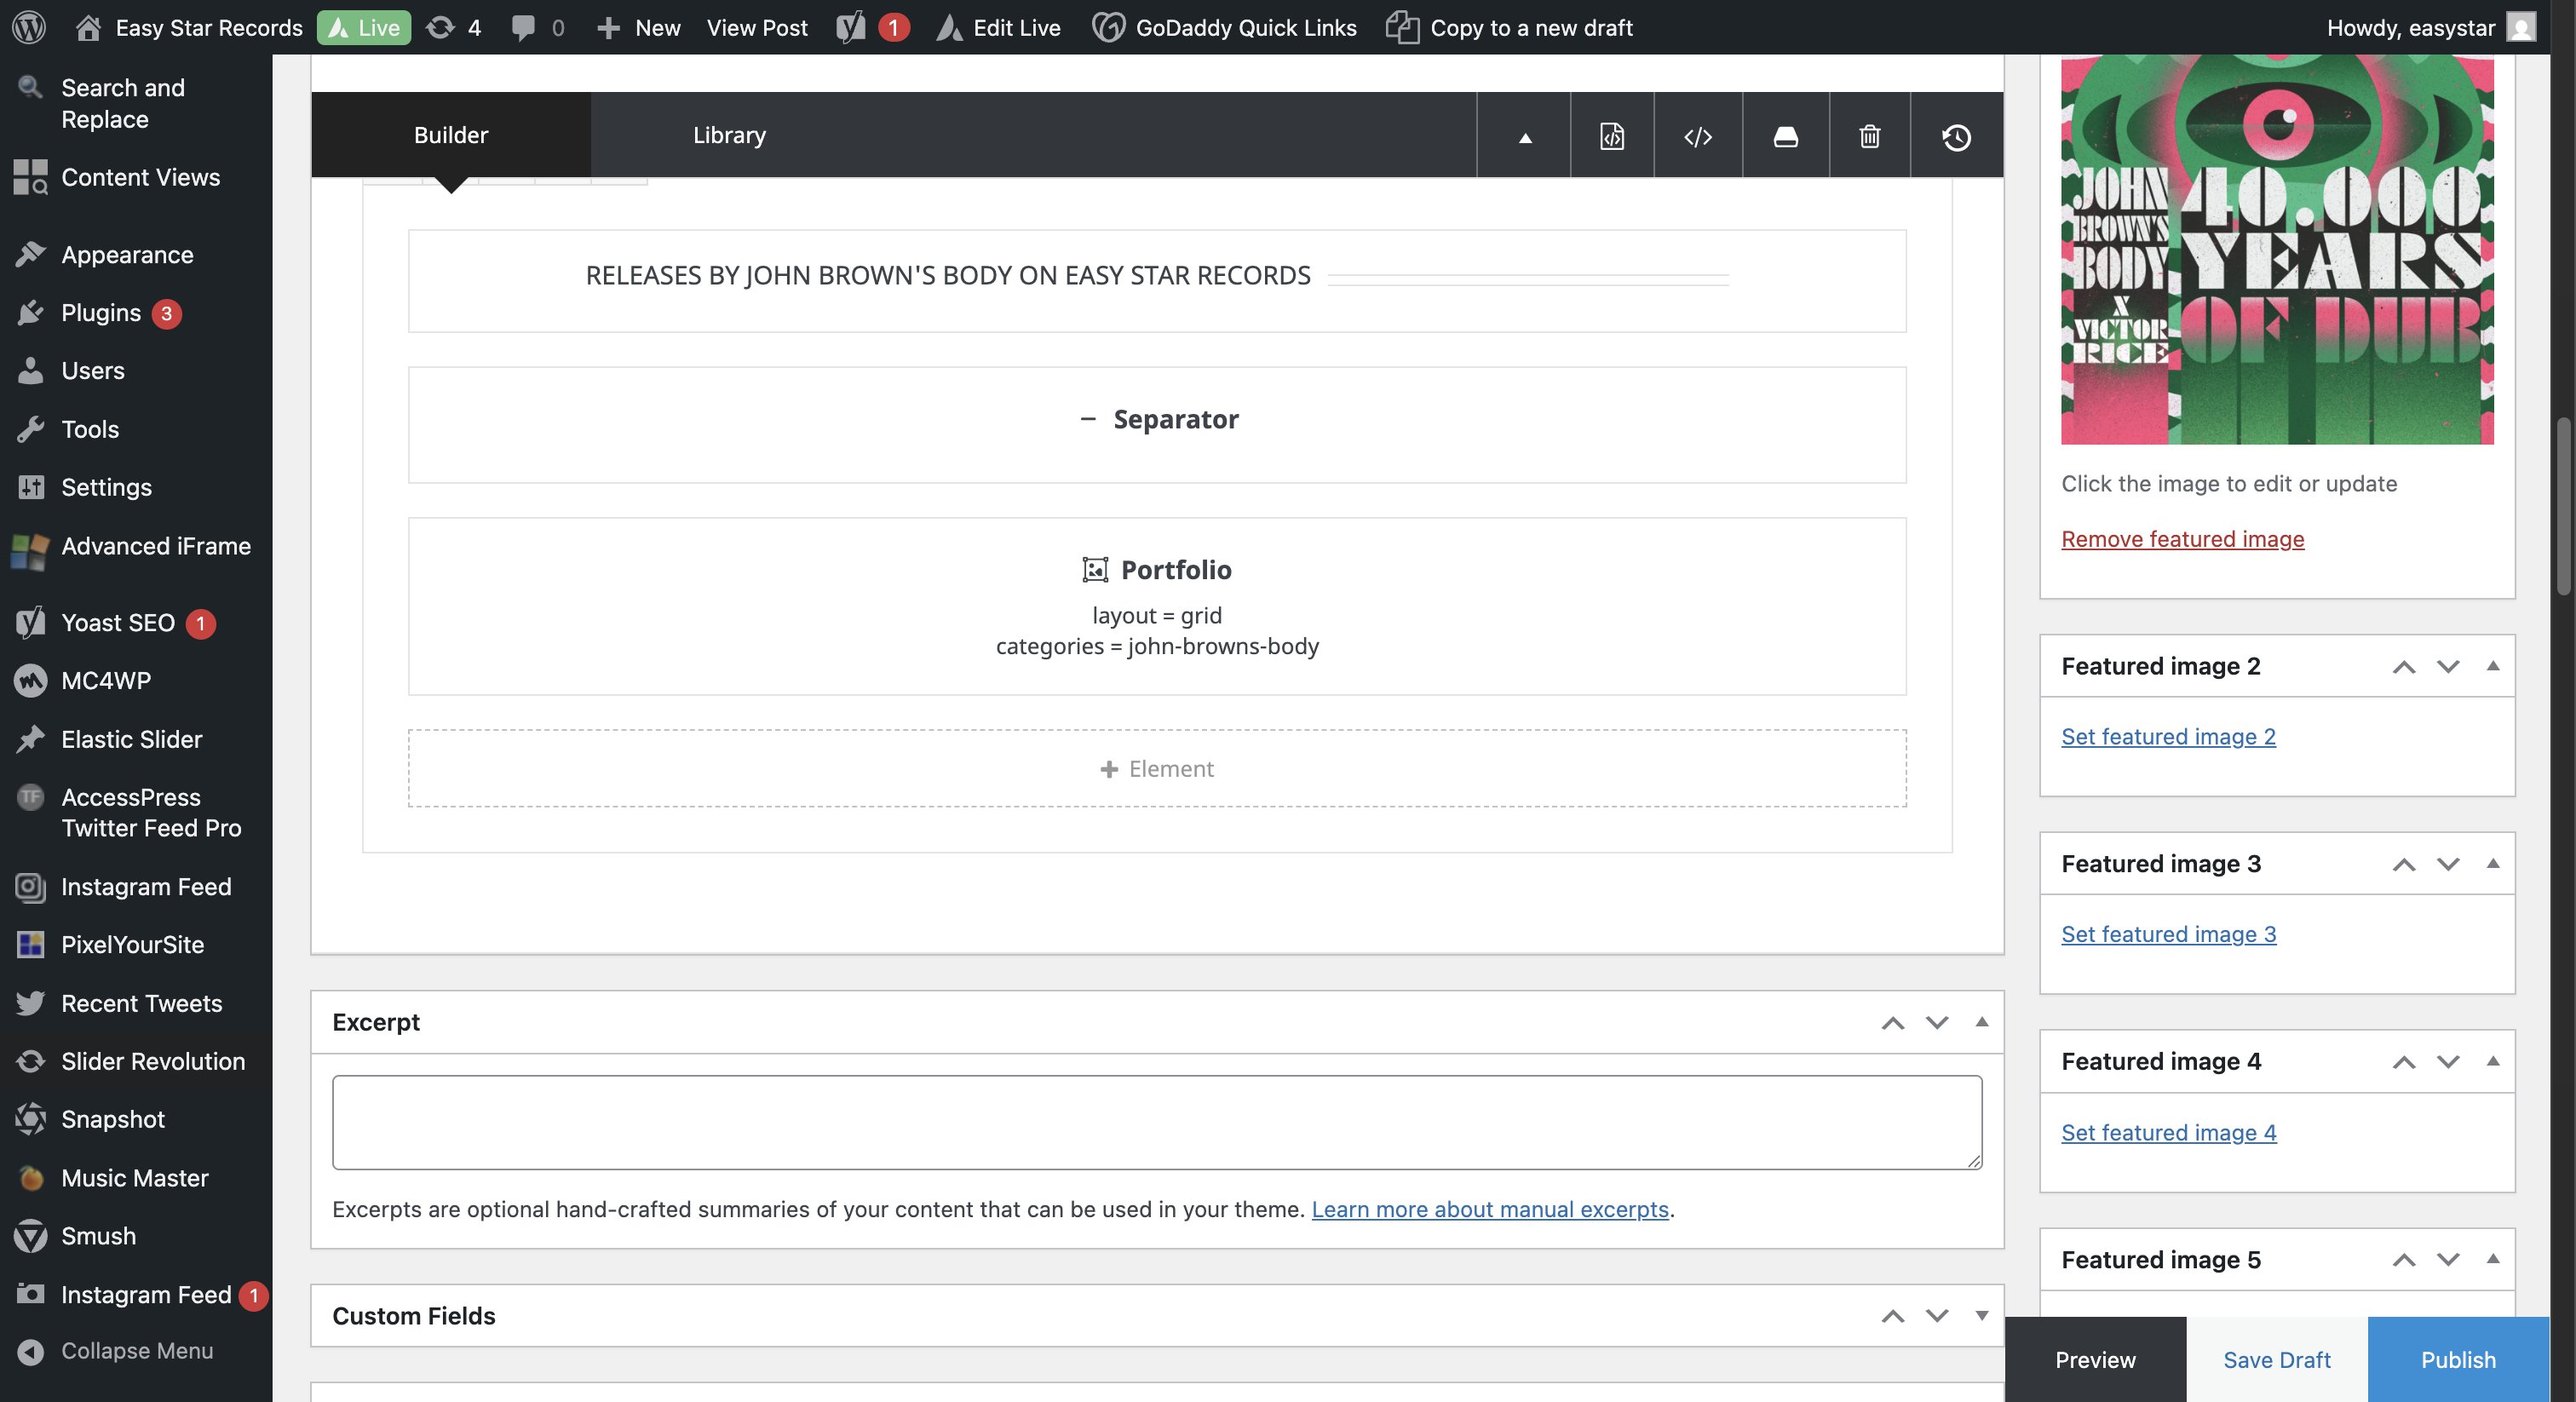The width and height of the screenshot is (2576, 1402).
Task: Click the container drawer icon in builder toolbar
Action: click(1785, 136)
